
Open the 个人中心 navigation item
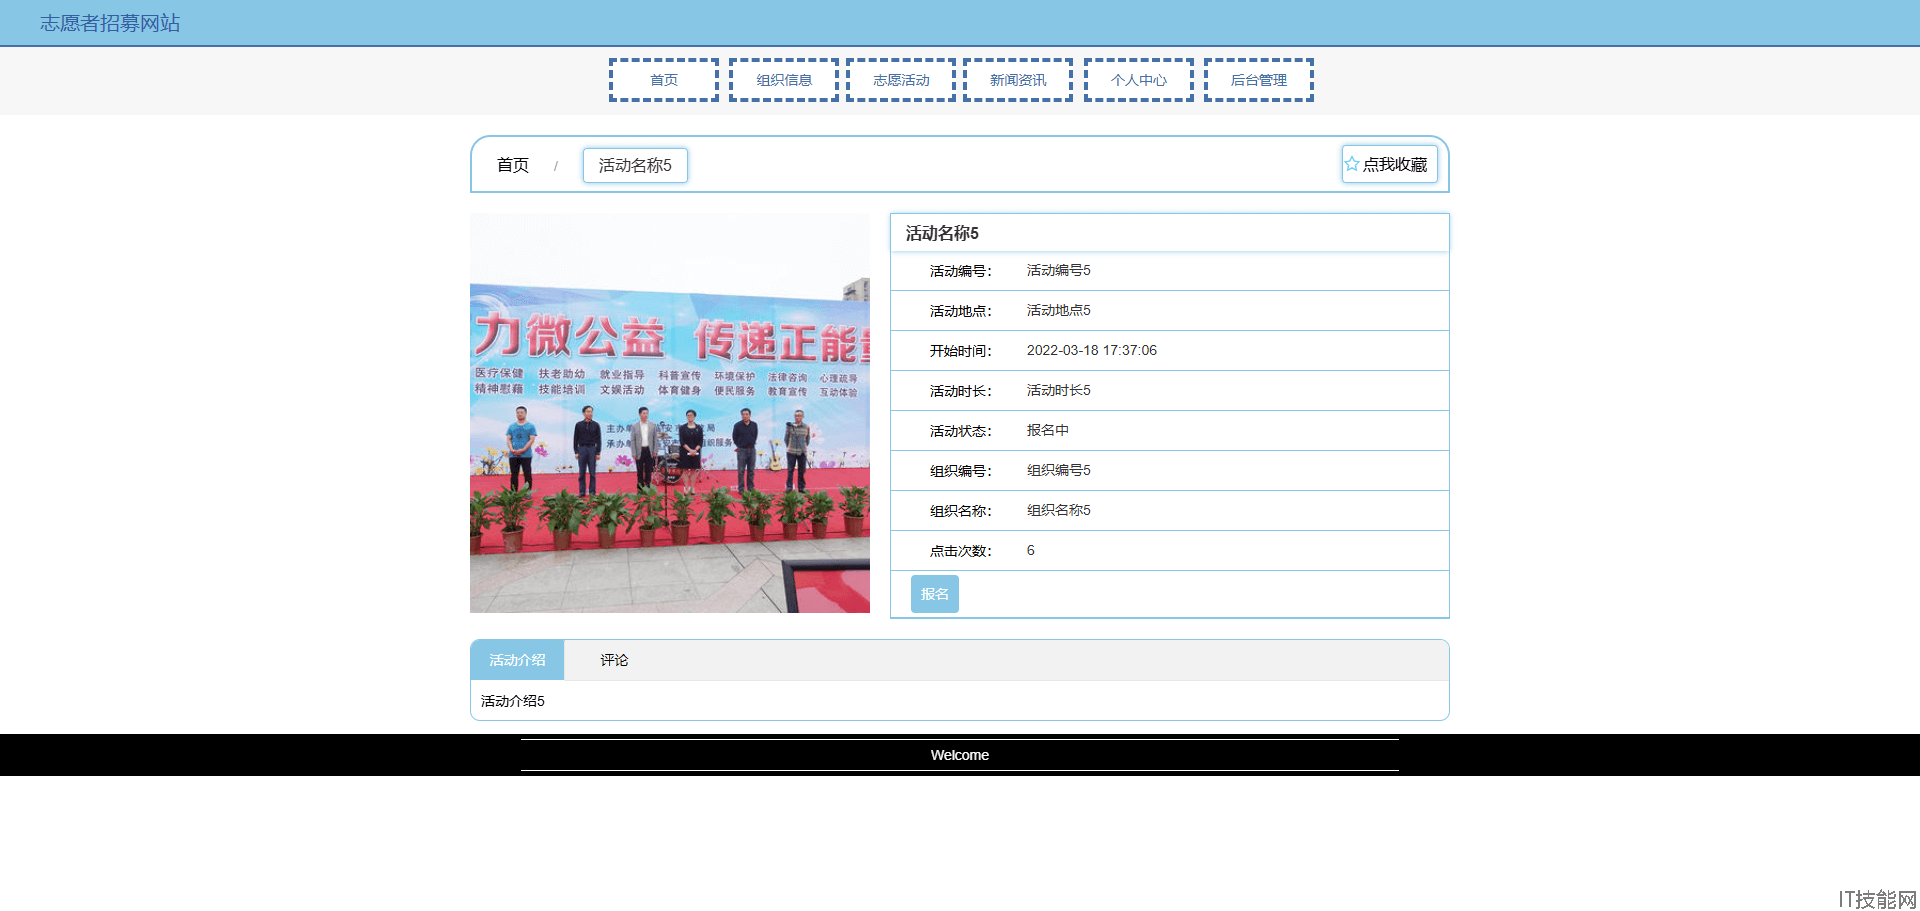coord(1139,80)
